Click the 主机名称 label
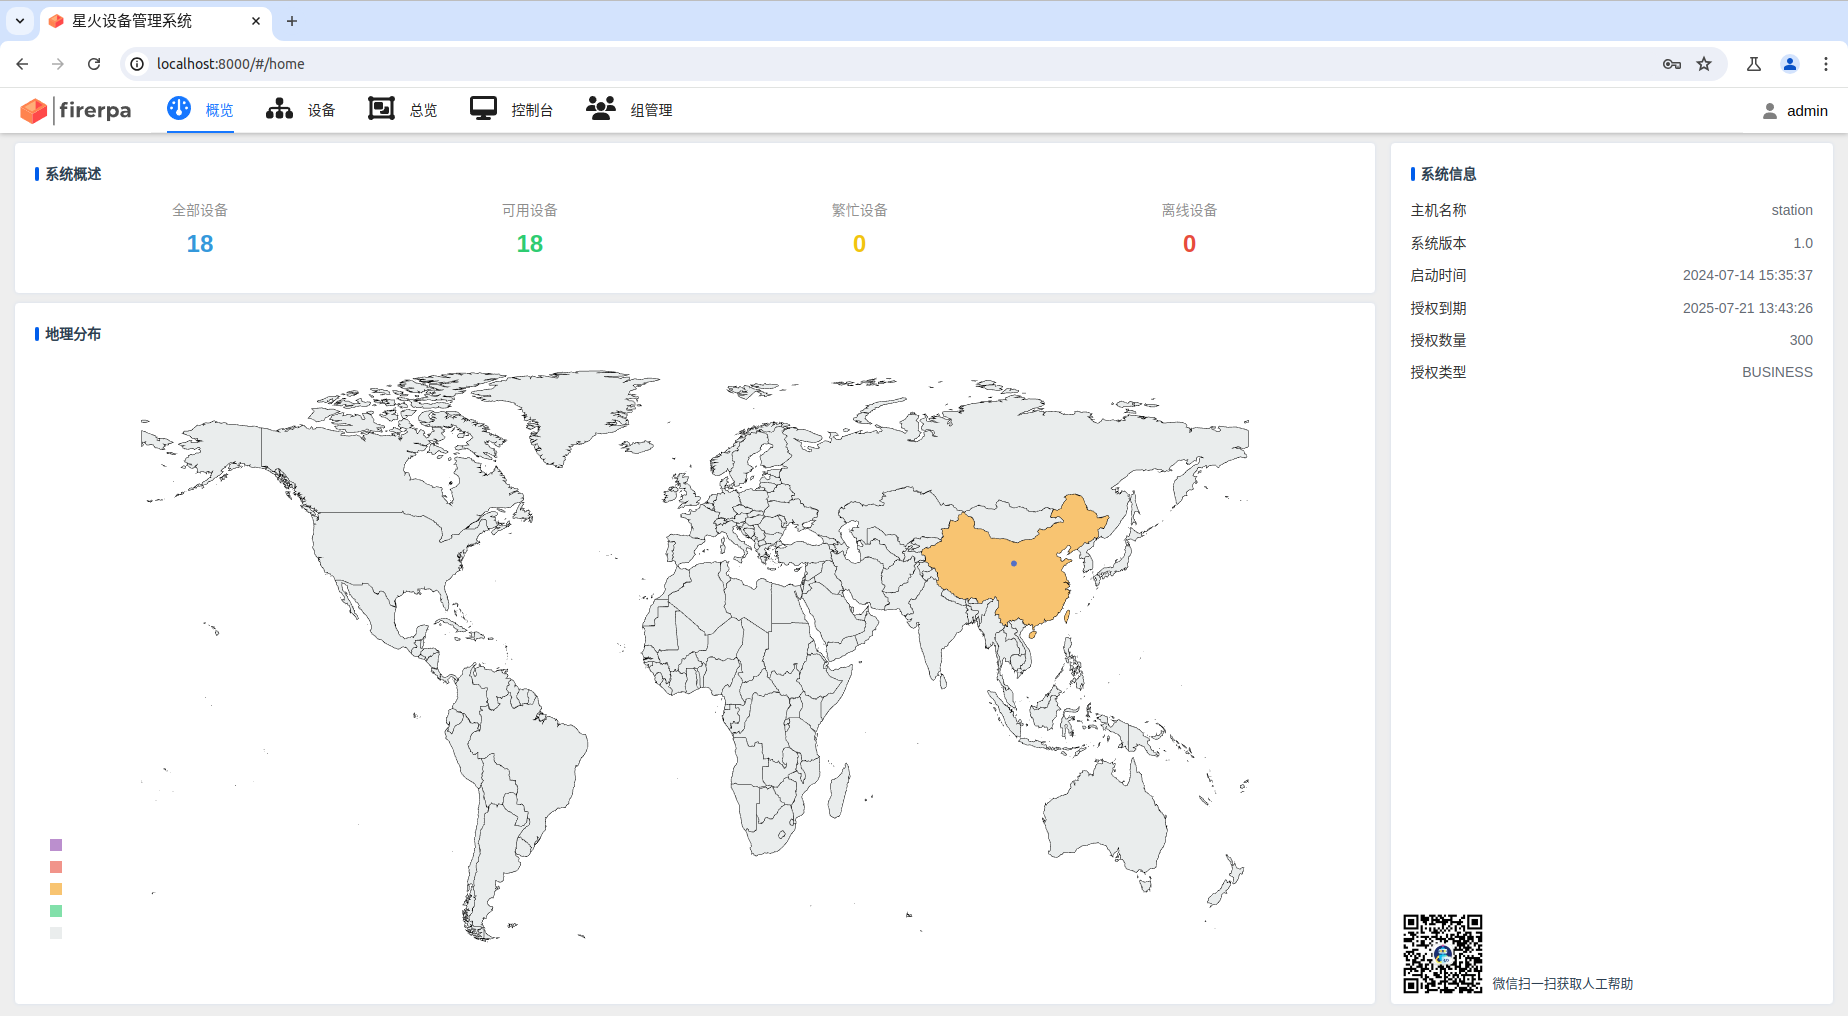 click(1438, 210)
